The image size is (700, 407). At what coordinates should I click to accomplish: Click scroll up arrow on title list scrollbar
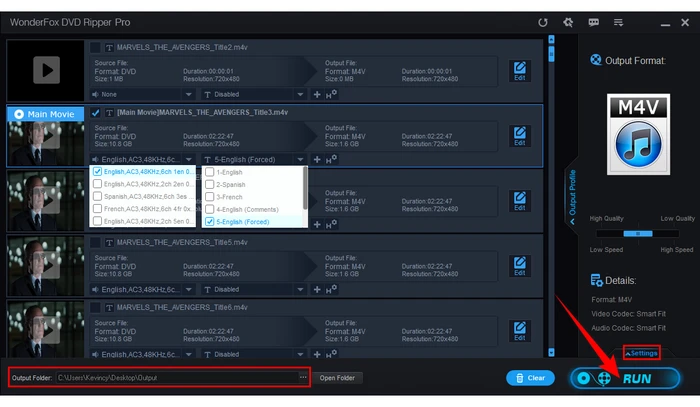tap(551, 40)
